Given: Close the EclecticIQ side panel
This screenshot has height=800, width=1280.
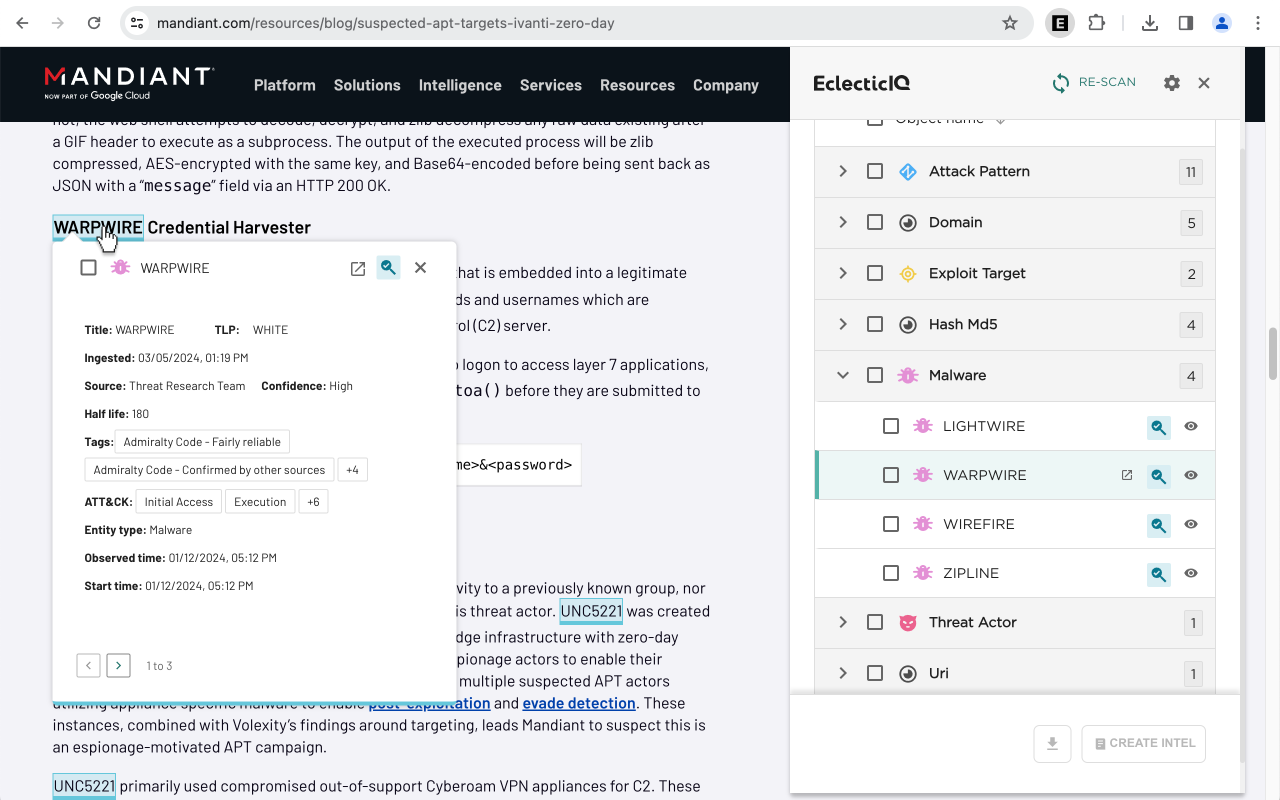Looking at the screenshot, I should coord(1204,83).
